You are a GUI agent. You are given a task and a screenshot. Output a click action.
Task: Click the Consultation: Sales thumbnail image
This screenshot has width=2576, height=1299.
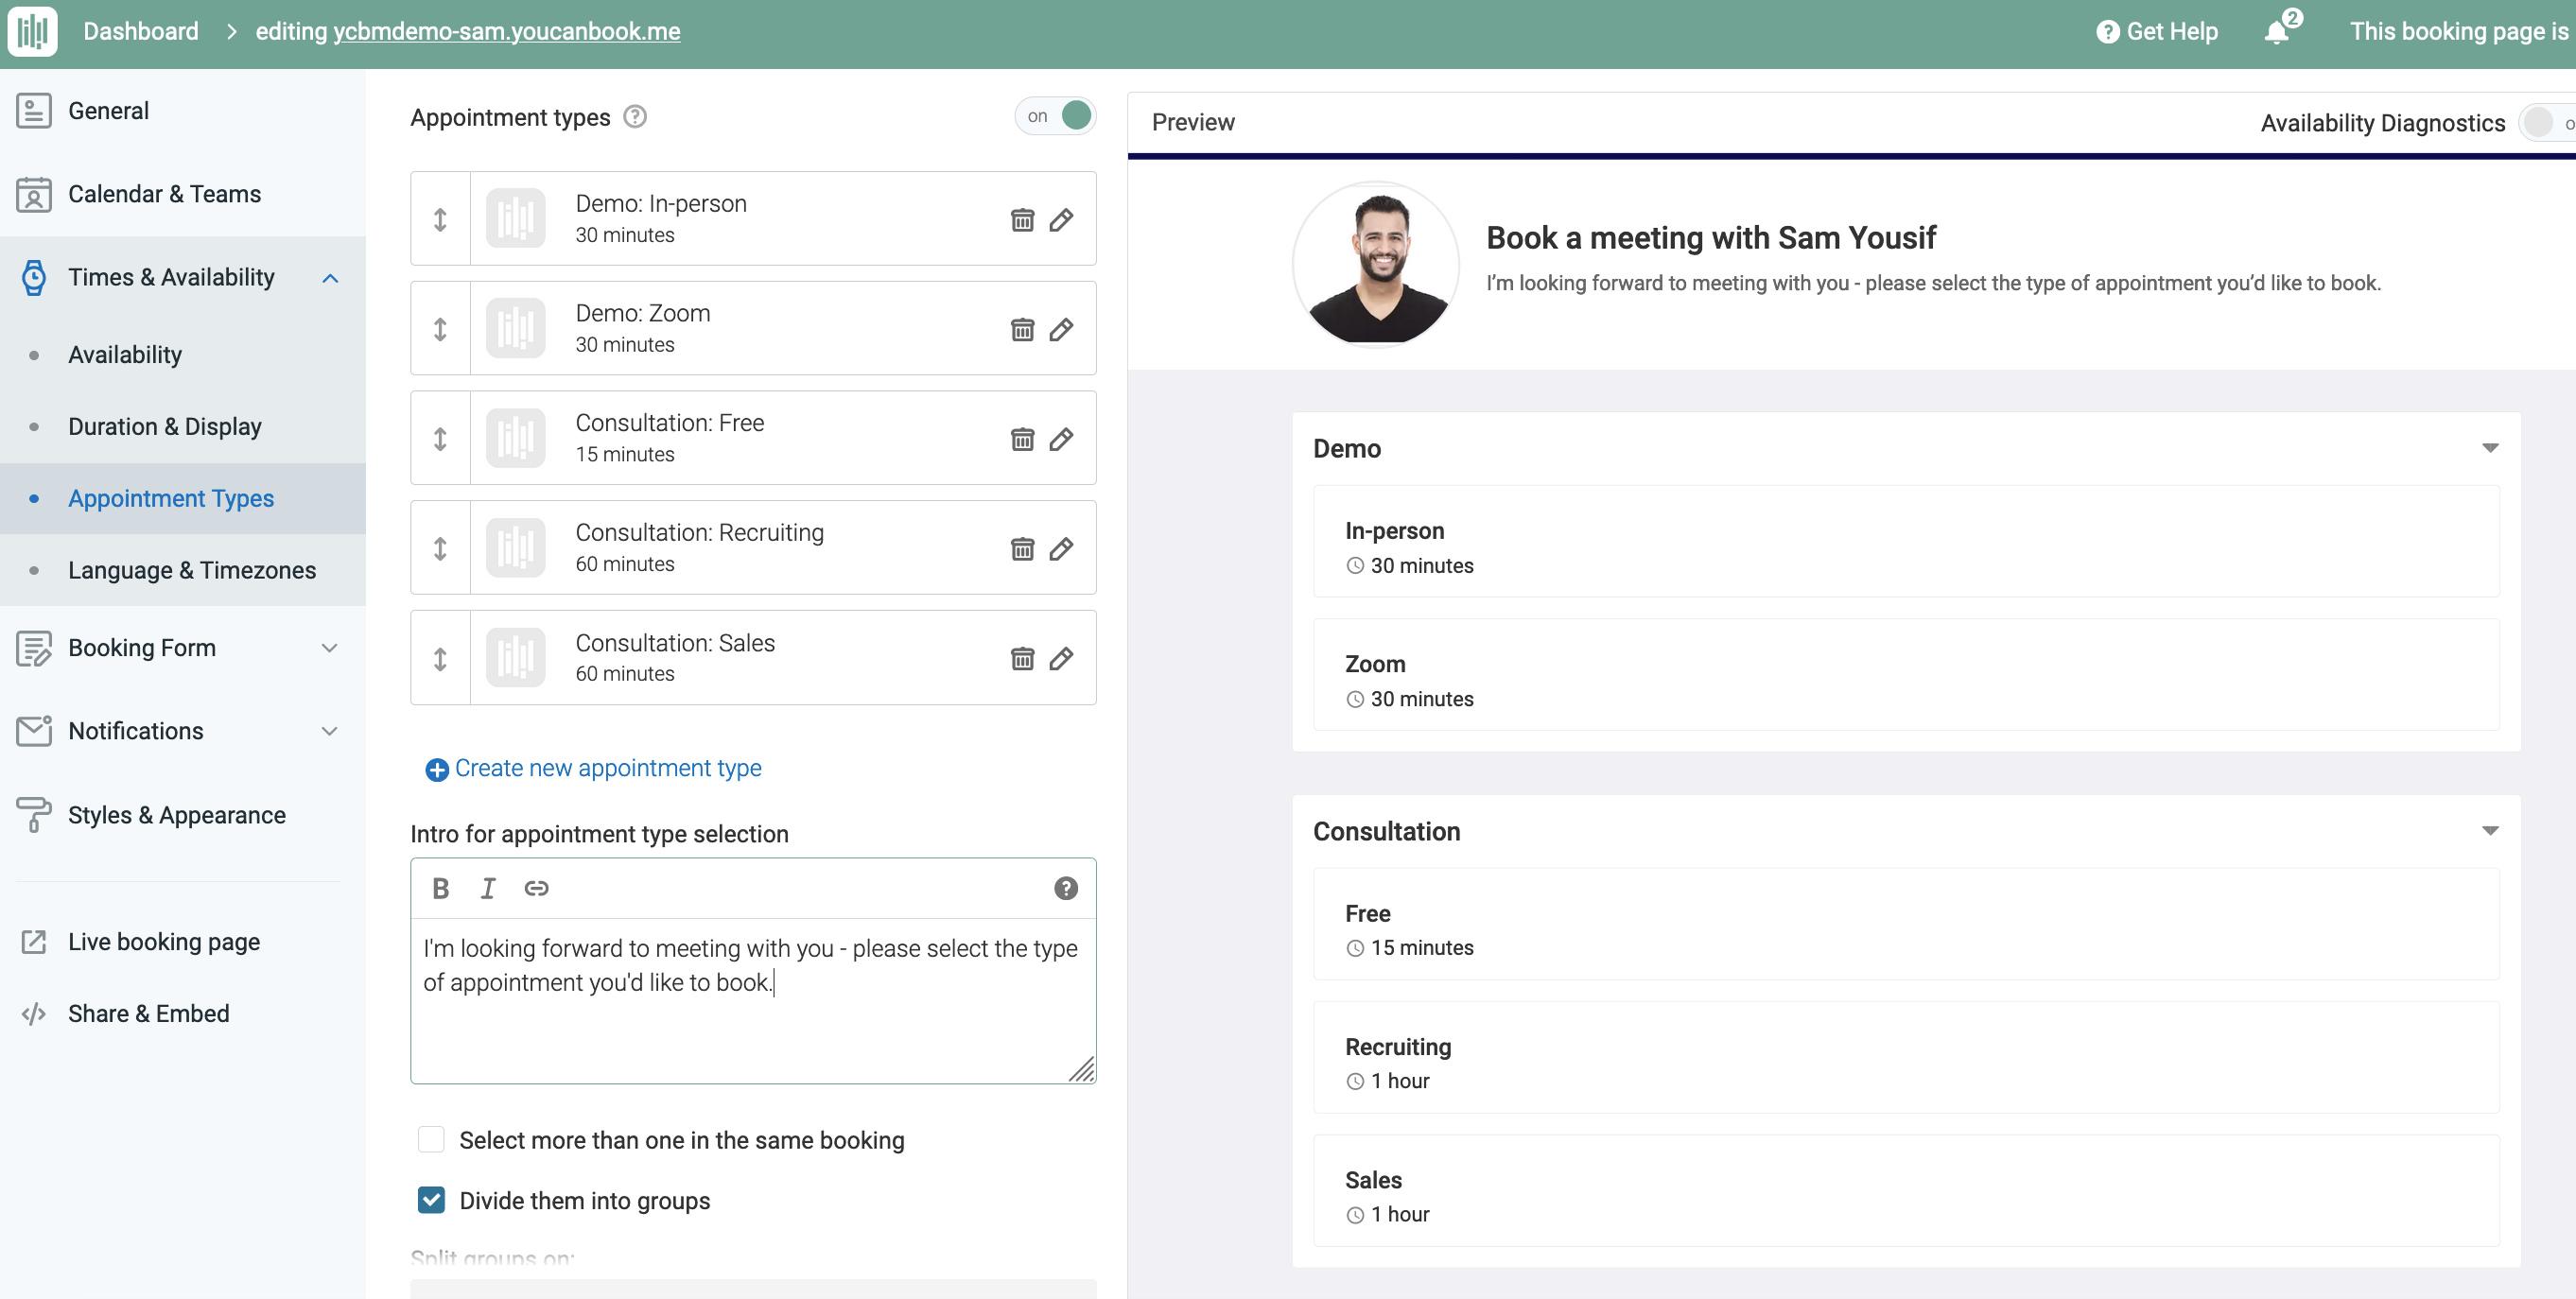tap(515, 658)
